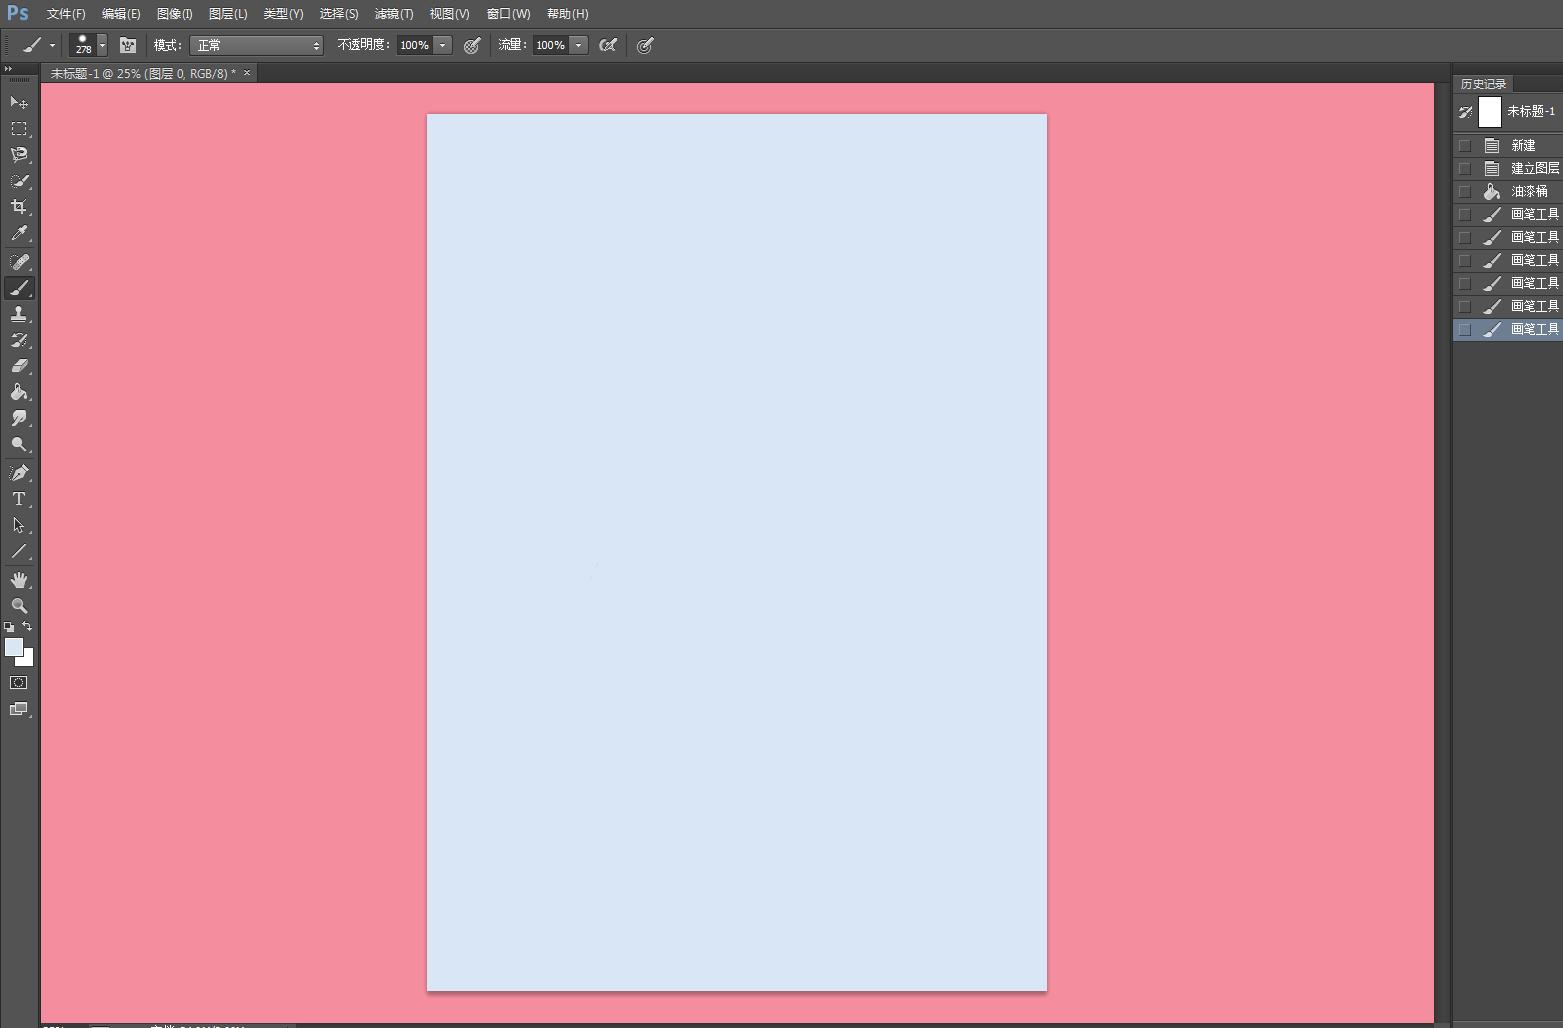
Task: Open the 图层(L) menu
Action: 228,14
